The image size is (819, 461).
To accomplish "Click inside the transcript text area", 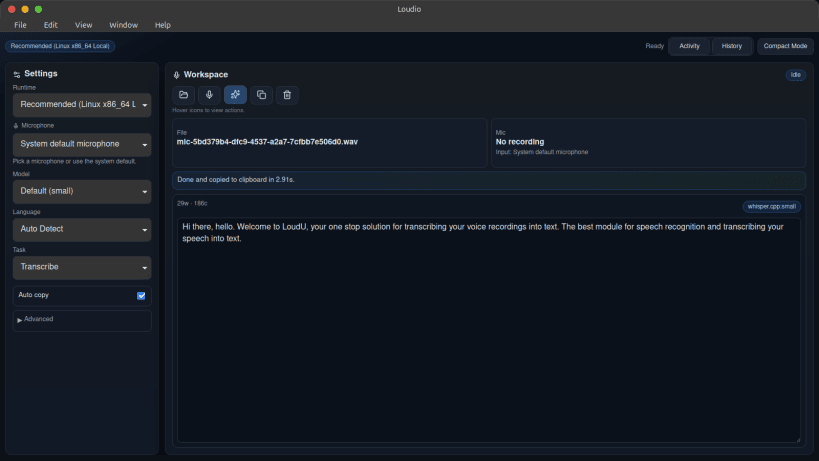I will pyautogui.click(x=488, y=330).
